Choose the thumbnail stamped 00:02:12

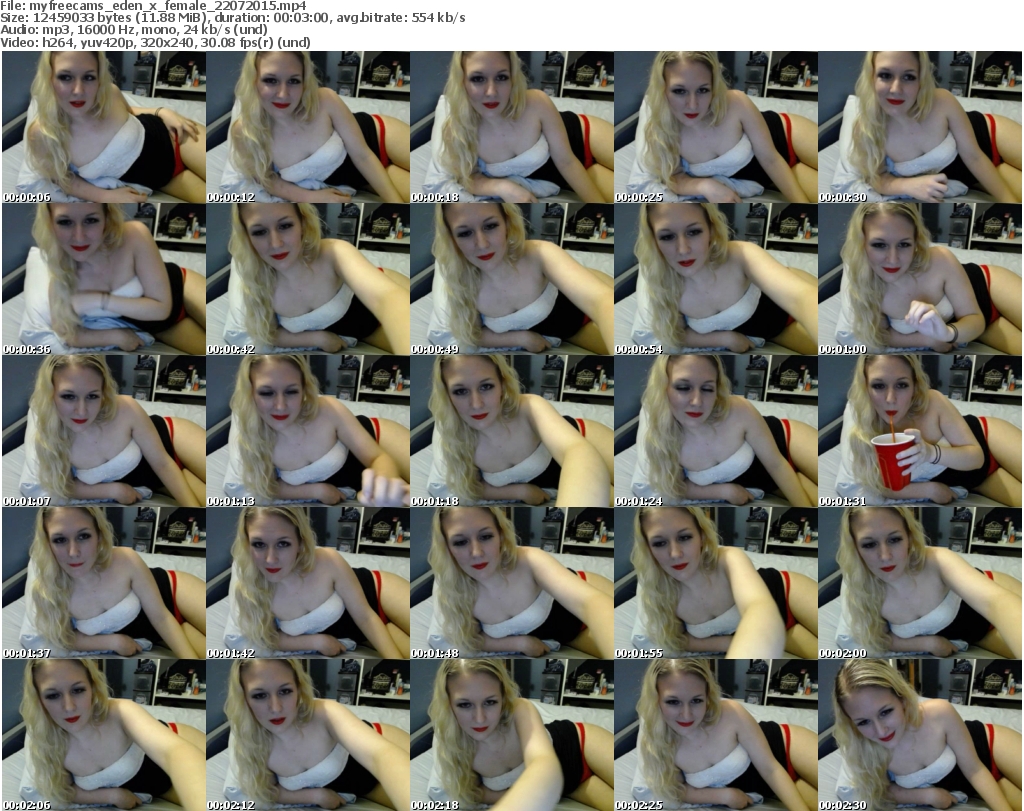(308, 735)
